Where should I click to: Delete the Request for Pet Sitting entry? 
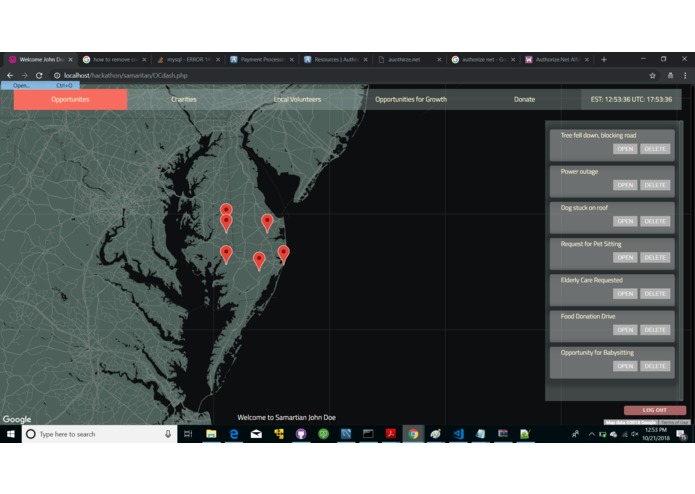coord(655,257)
